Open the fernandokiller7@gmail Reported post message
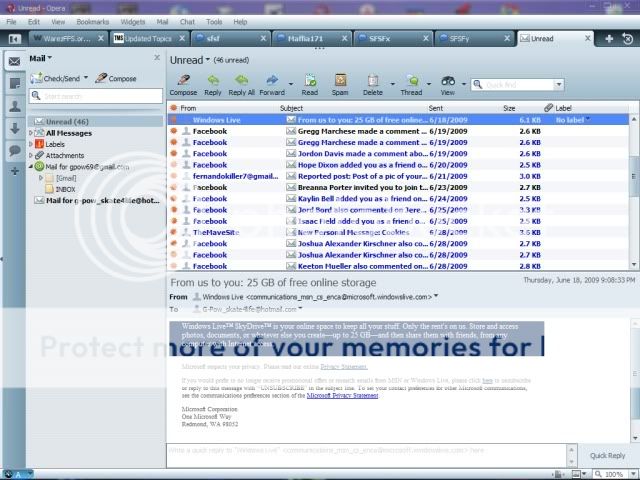The image size is (640, 480). pos(398,176)
